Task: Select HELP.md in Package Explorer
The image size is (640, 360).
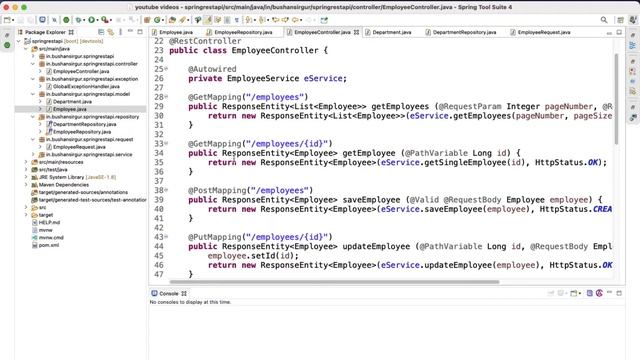Action: point(49,222)
